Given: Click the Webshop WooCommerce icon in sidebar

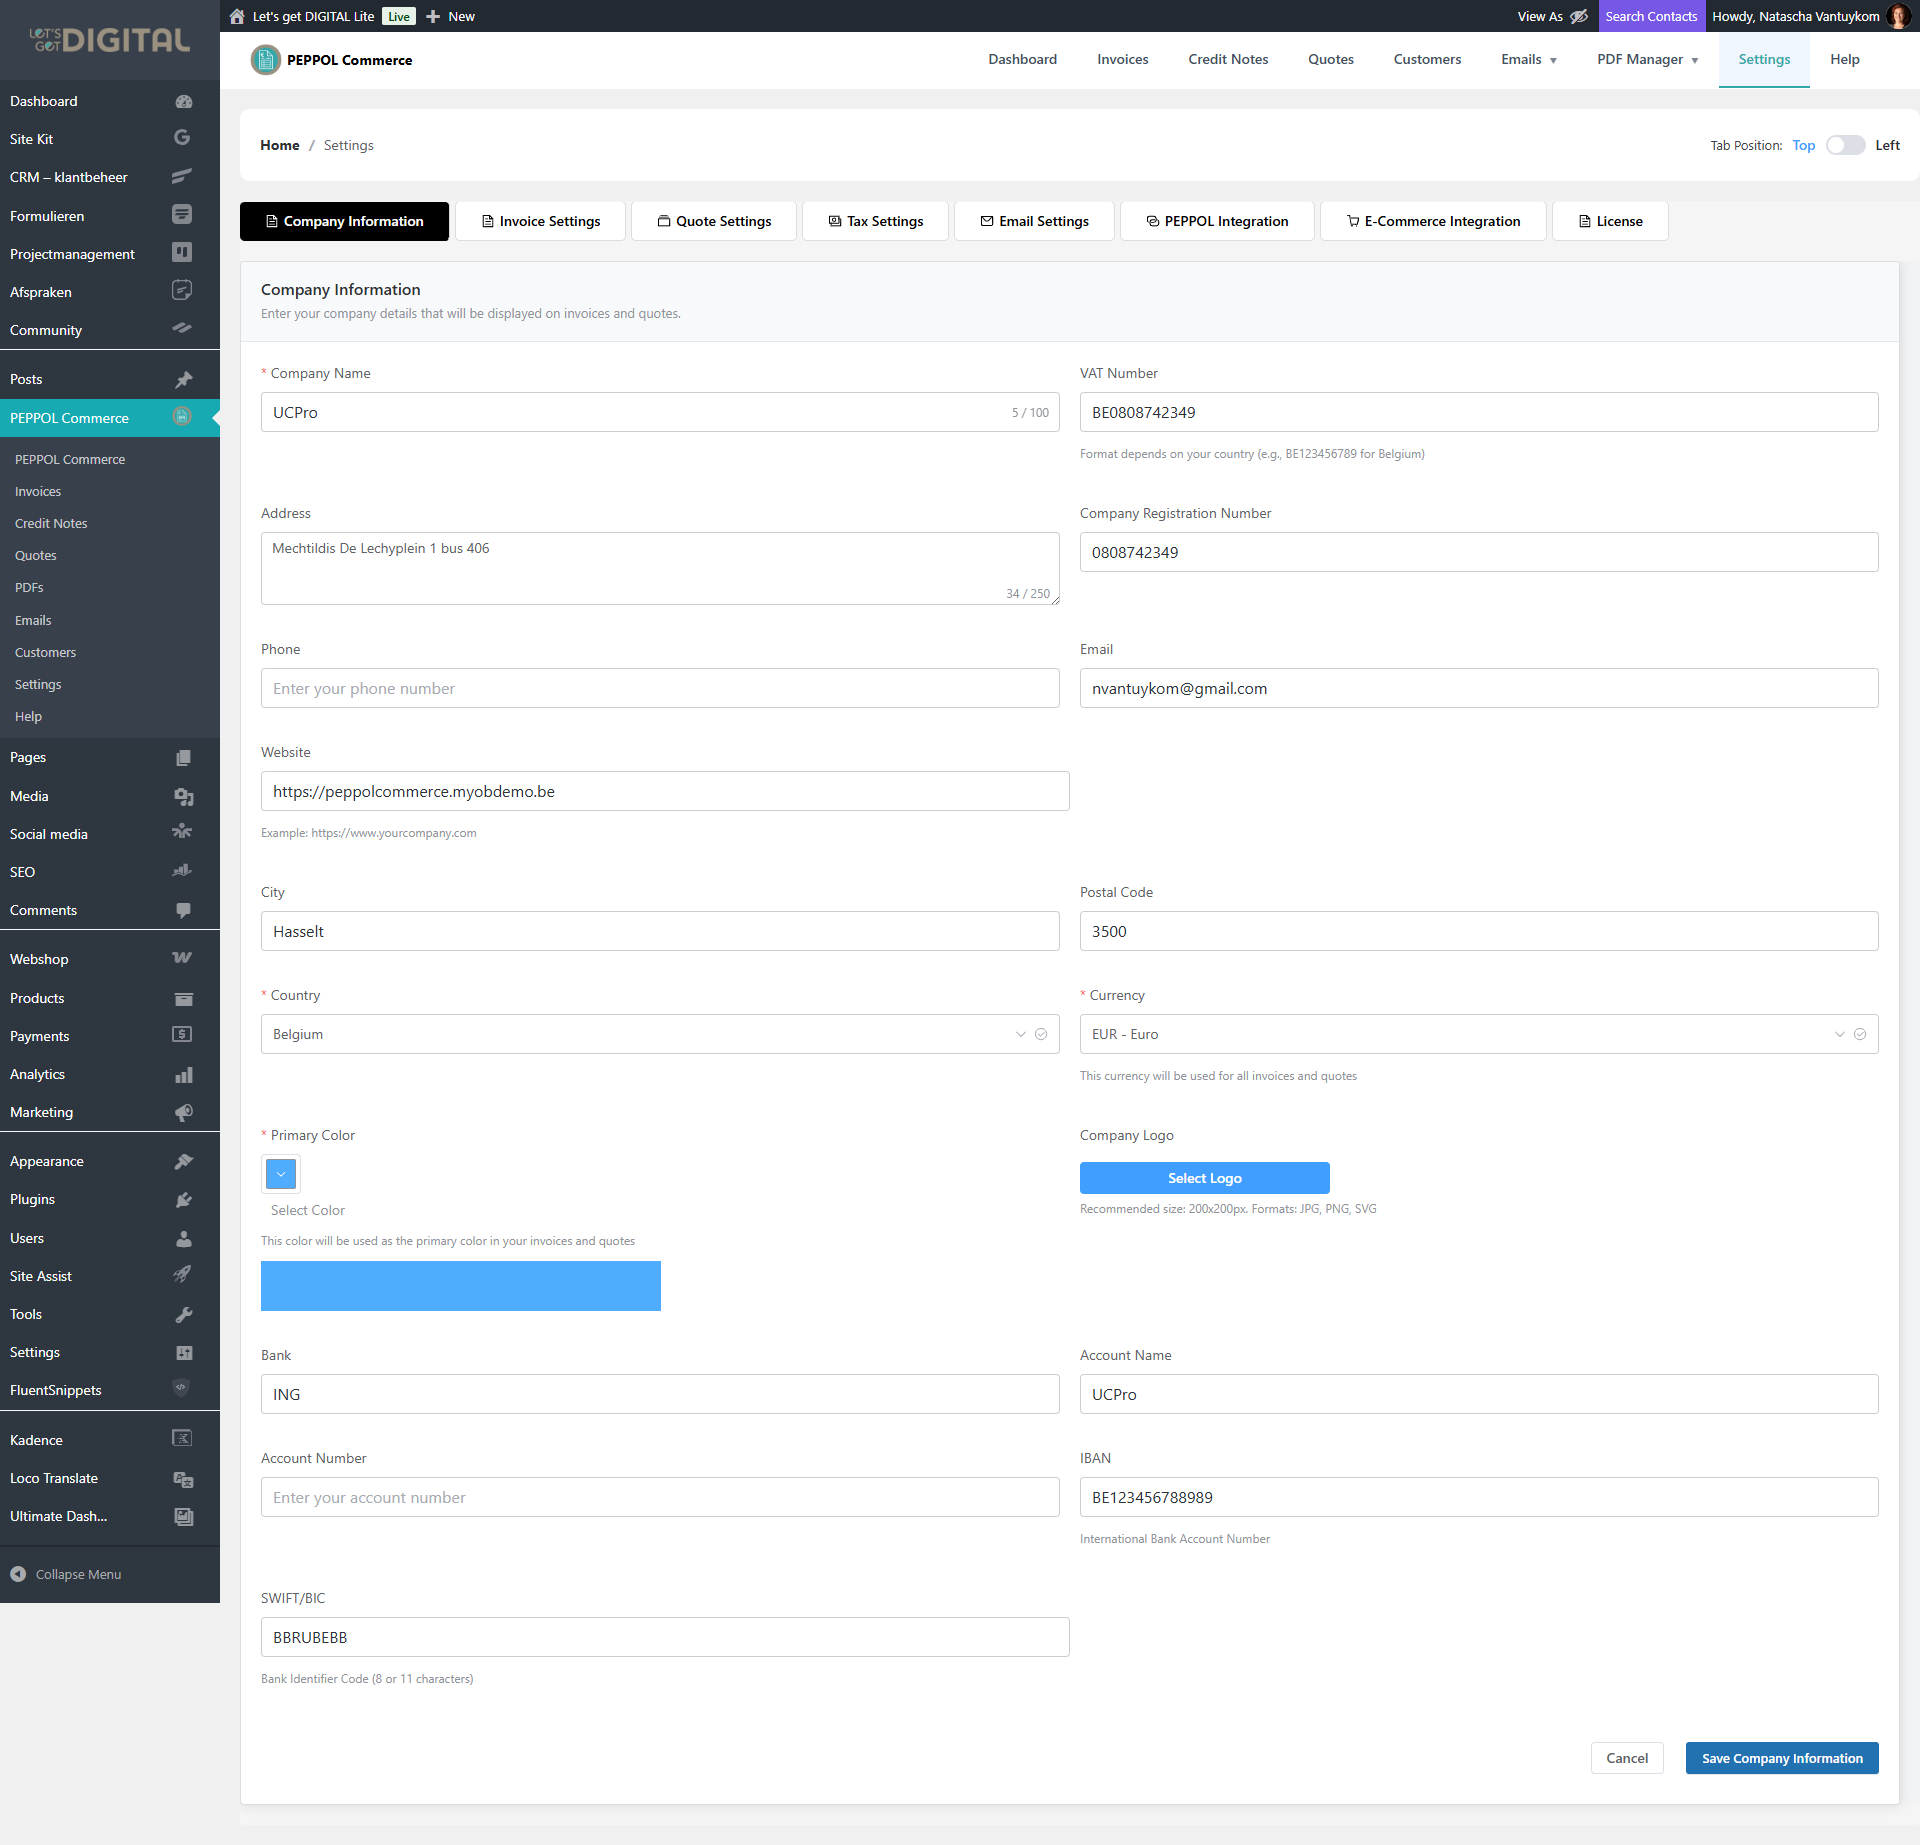Looking at the screenshot, I should click(182, 958).
